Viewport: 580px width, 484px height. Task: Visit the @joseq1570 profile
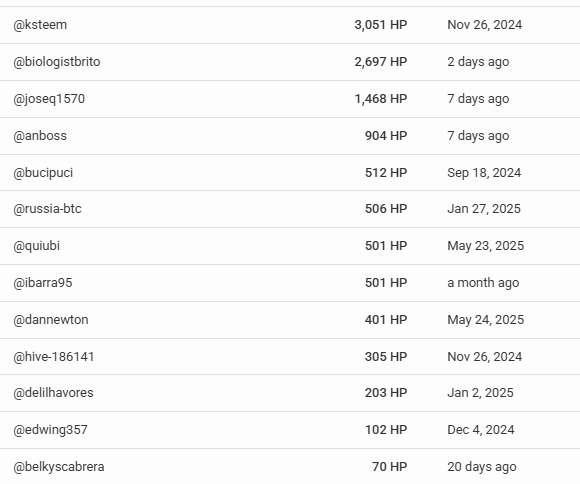[49, 99]
